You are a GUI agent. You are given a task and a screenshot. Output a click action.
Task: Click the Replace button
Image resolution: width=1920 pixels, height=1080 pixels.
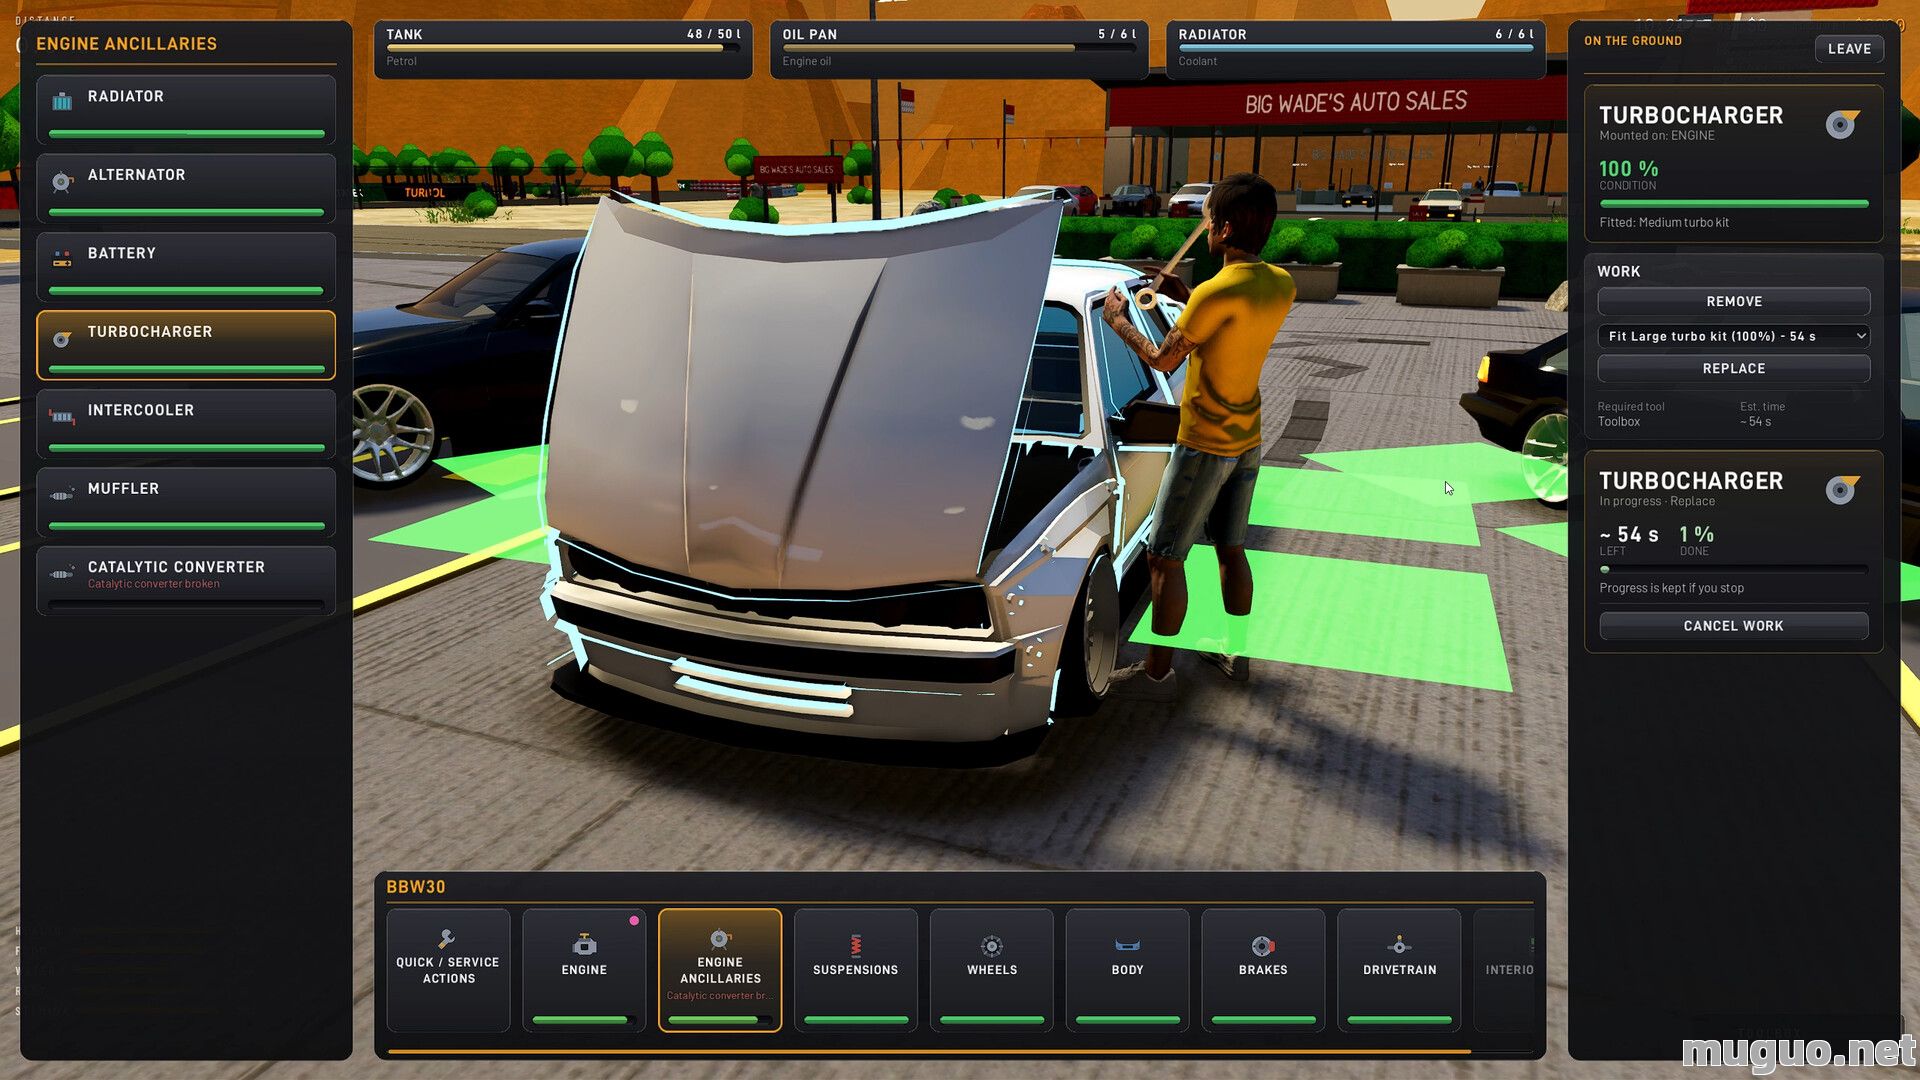[x=1734, y=368]
